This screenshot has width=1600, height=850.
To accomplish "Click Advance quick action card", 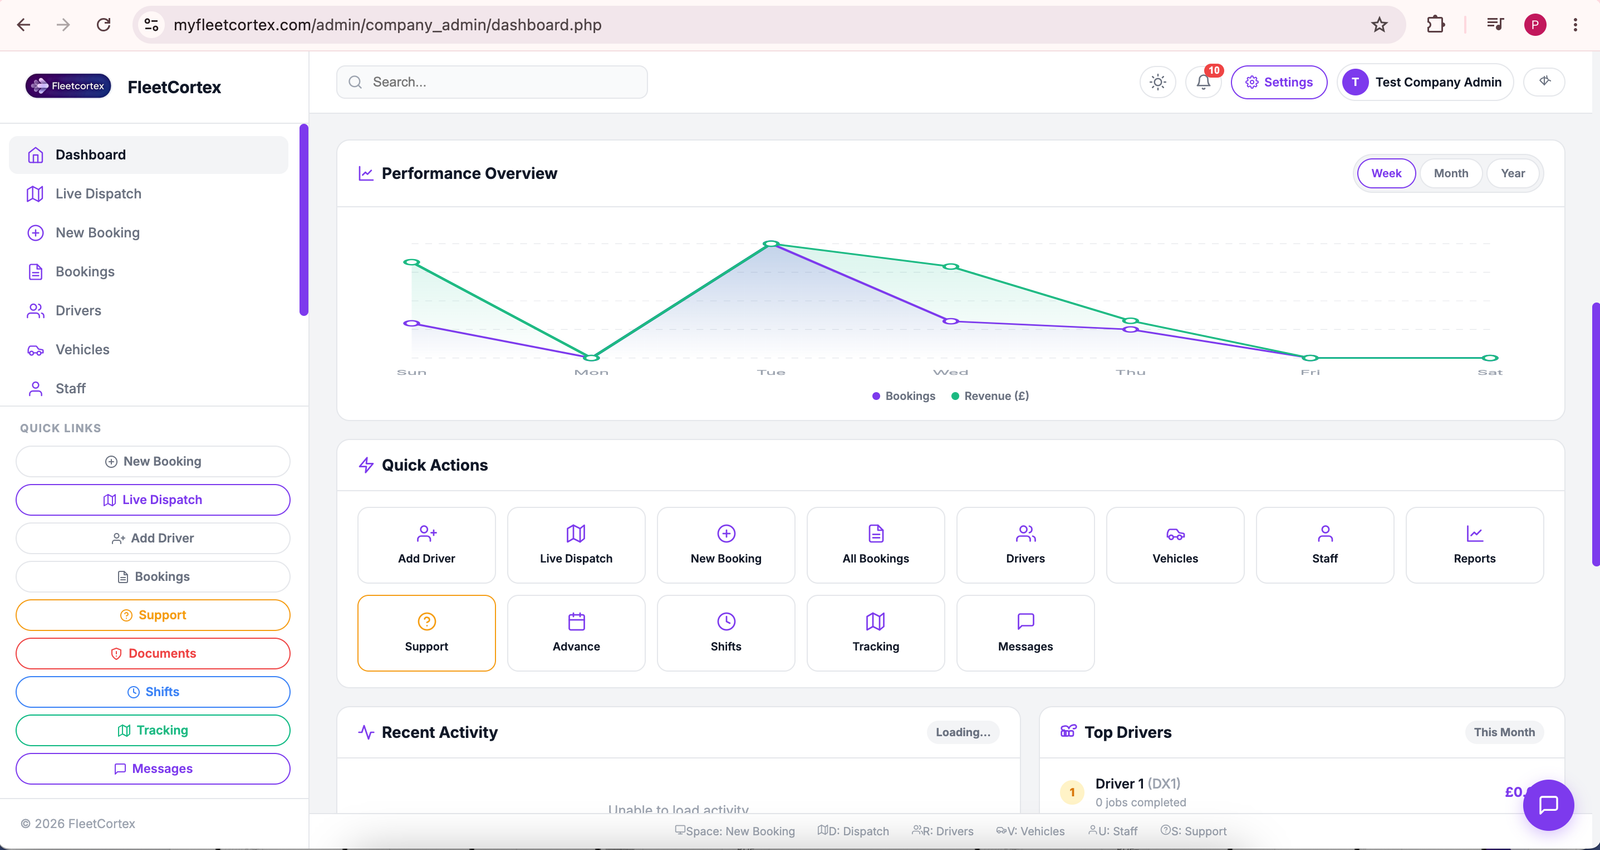I will pos(576,633).
